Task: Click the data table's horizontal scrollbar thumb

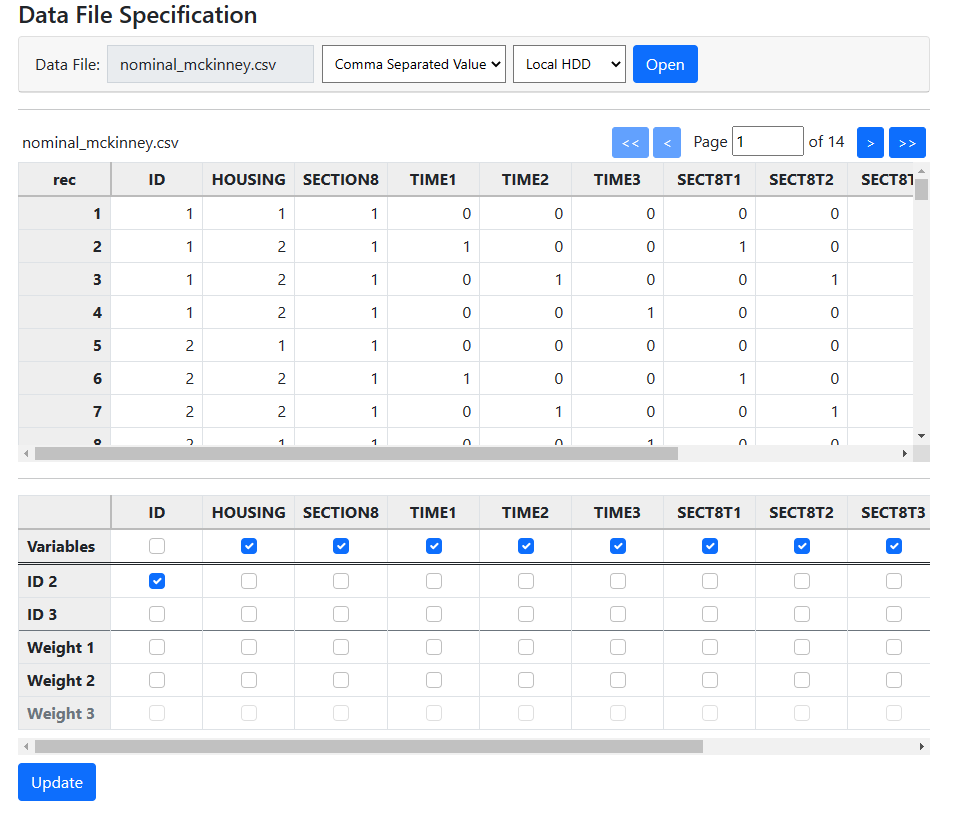Action: [x=355, y=454]
